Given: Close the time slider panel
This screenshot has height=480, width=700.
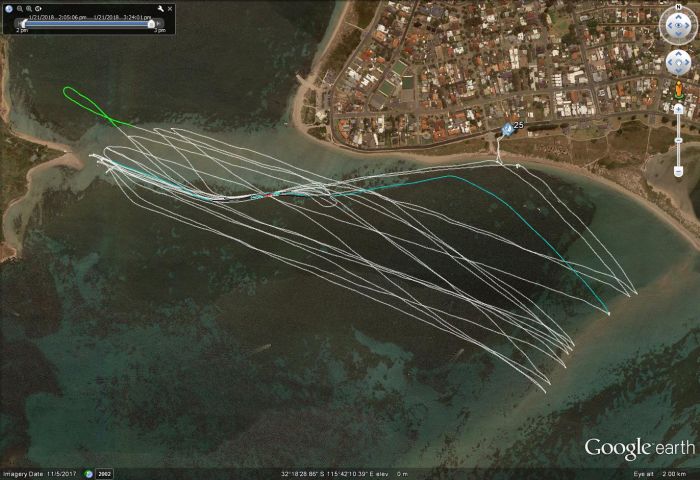Looking at the screenshot, I should pos(169,8).
